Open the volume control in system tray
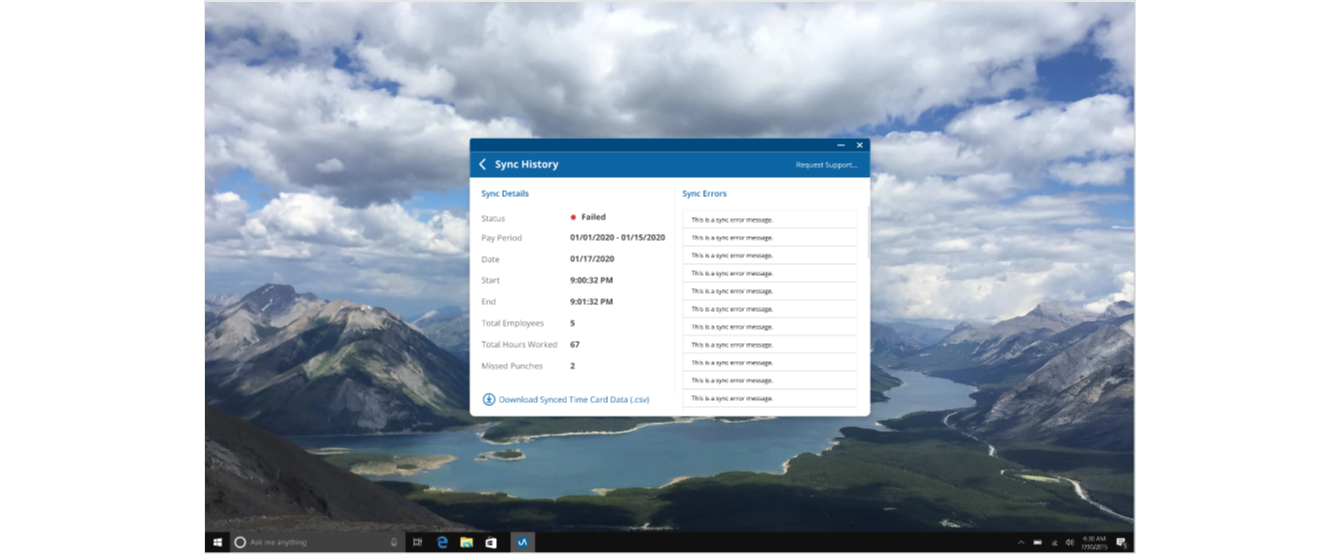Image resolution: width=1339 pixels, height=554 pixels. [x=1070, y=542]
